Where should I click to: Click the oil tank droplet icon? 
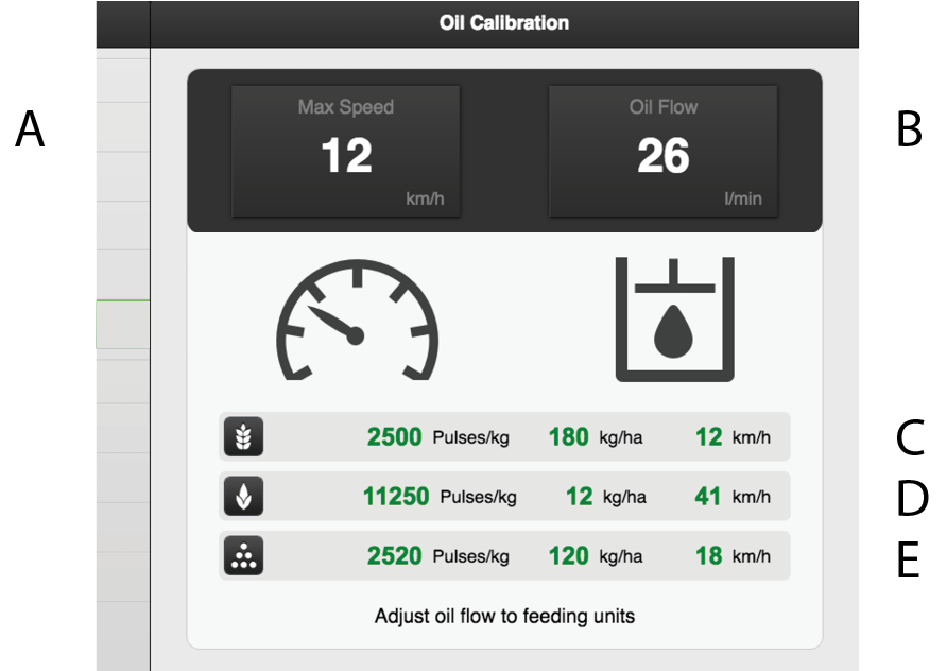pos(674,320)
